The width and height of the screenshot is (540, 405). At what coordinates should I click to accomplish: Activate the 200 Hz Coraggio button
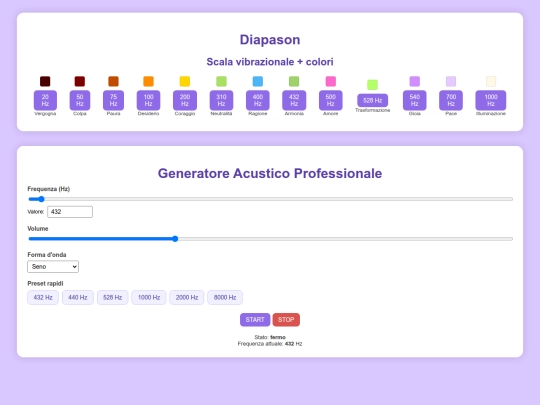[x=185, y=100]
